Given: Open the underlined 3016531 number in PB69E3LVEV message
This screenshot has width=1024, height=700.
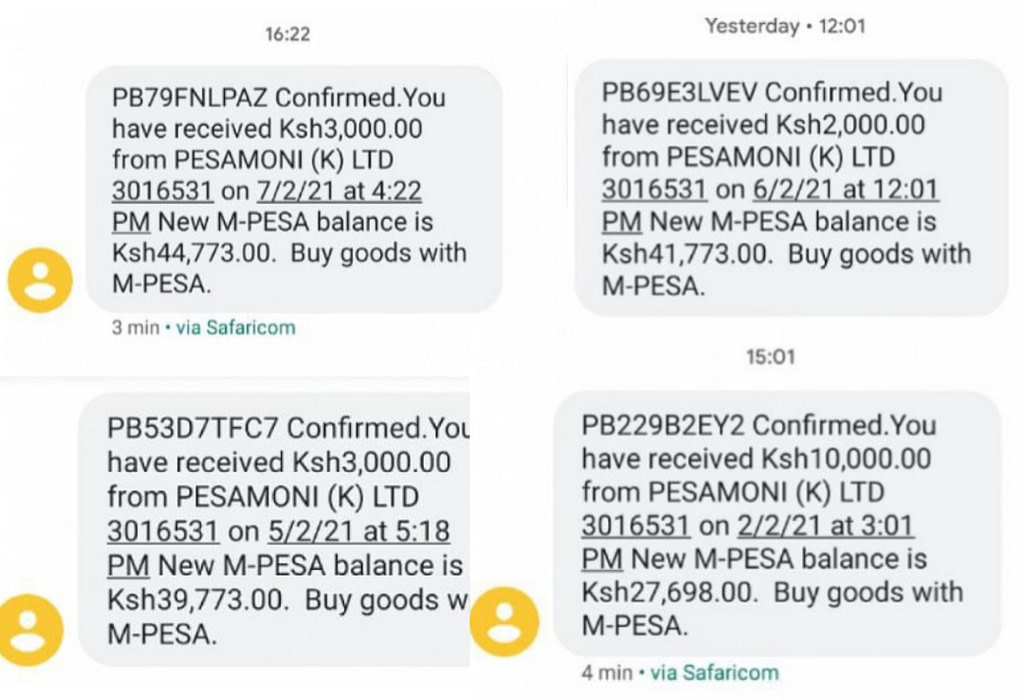Looking at the screenshot, I should point(654,189).
